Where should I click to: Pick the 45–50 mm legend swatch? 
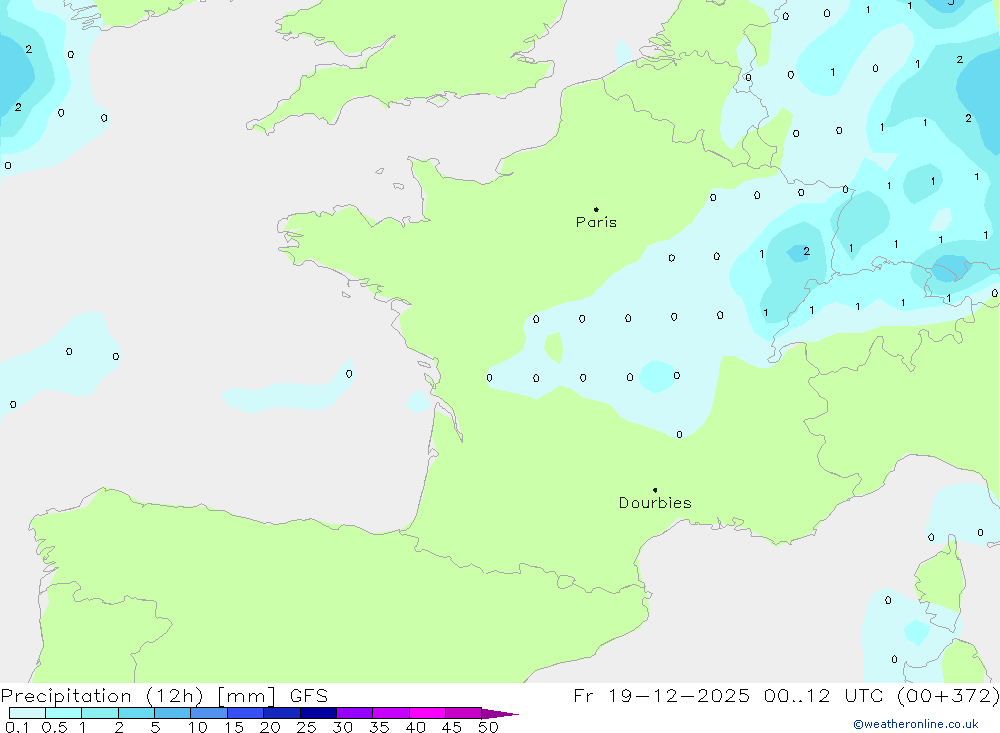pyautogui.click(x=464, y=713)
